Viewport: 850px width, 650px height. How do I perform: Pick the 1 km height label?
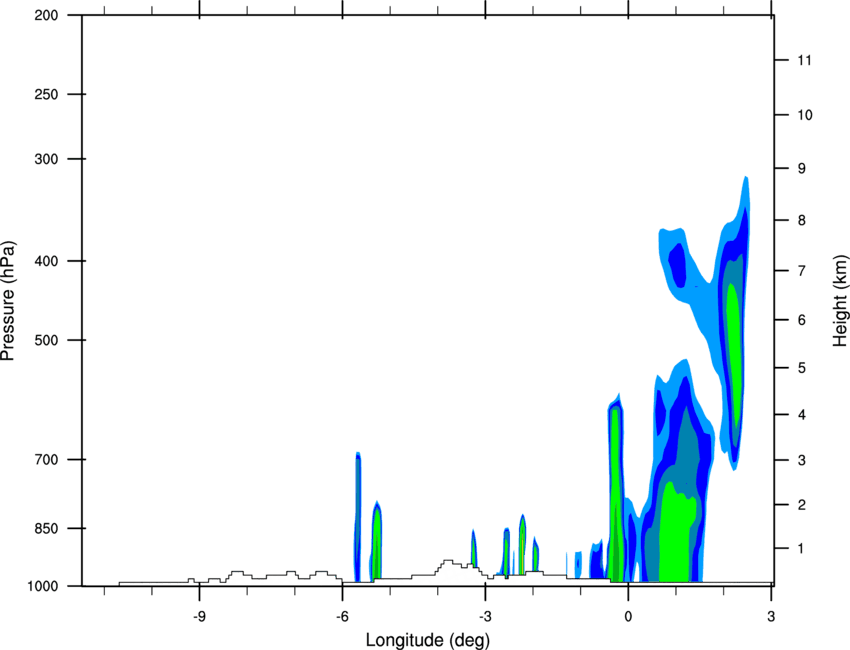(801, 549)
